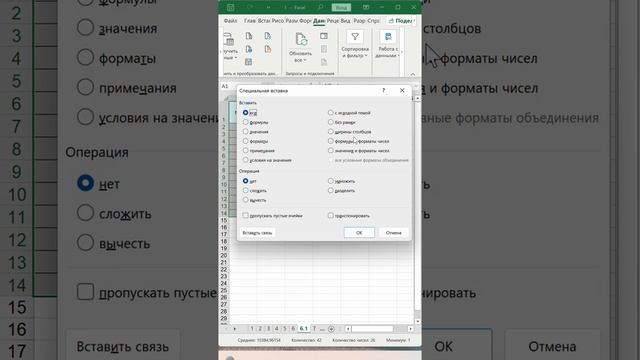Open Ribbon Display Options in title bar

coord(366,7)
